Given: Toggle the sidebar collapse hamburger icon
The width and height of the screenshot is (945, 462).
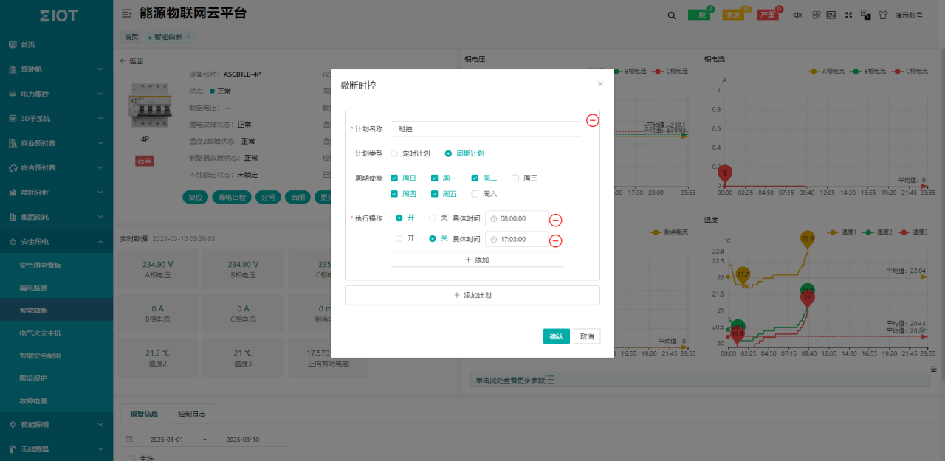Looking at the screenshot, I should pos(126,15).
